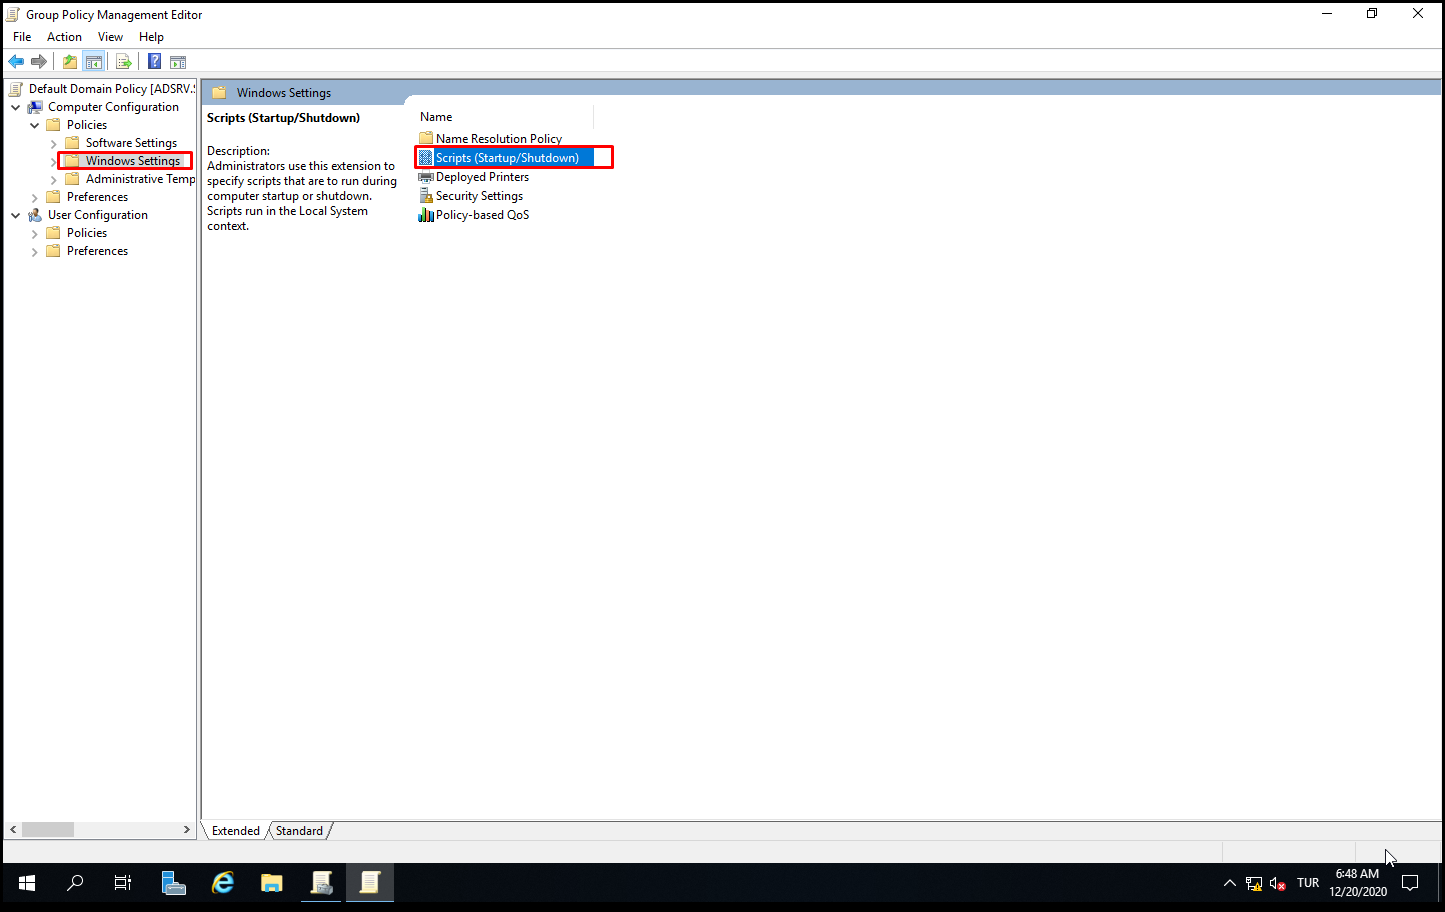The width and height of the screenshot is (1445, 912).
Task: Switch to Group Policy Management taskbar app
Action: (x=321, y=883)
